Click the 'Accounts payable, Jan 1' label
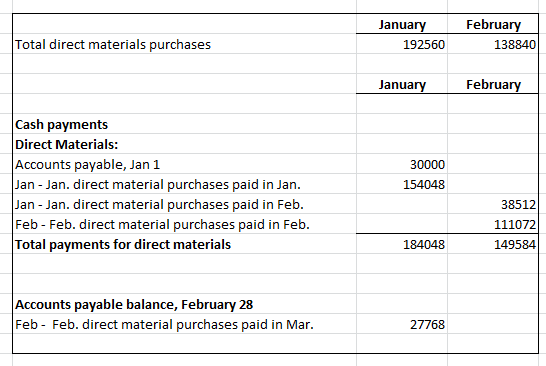This screenshot has width=546, height=366. (87, 164)
